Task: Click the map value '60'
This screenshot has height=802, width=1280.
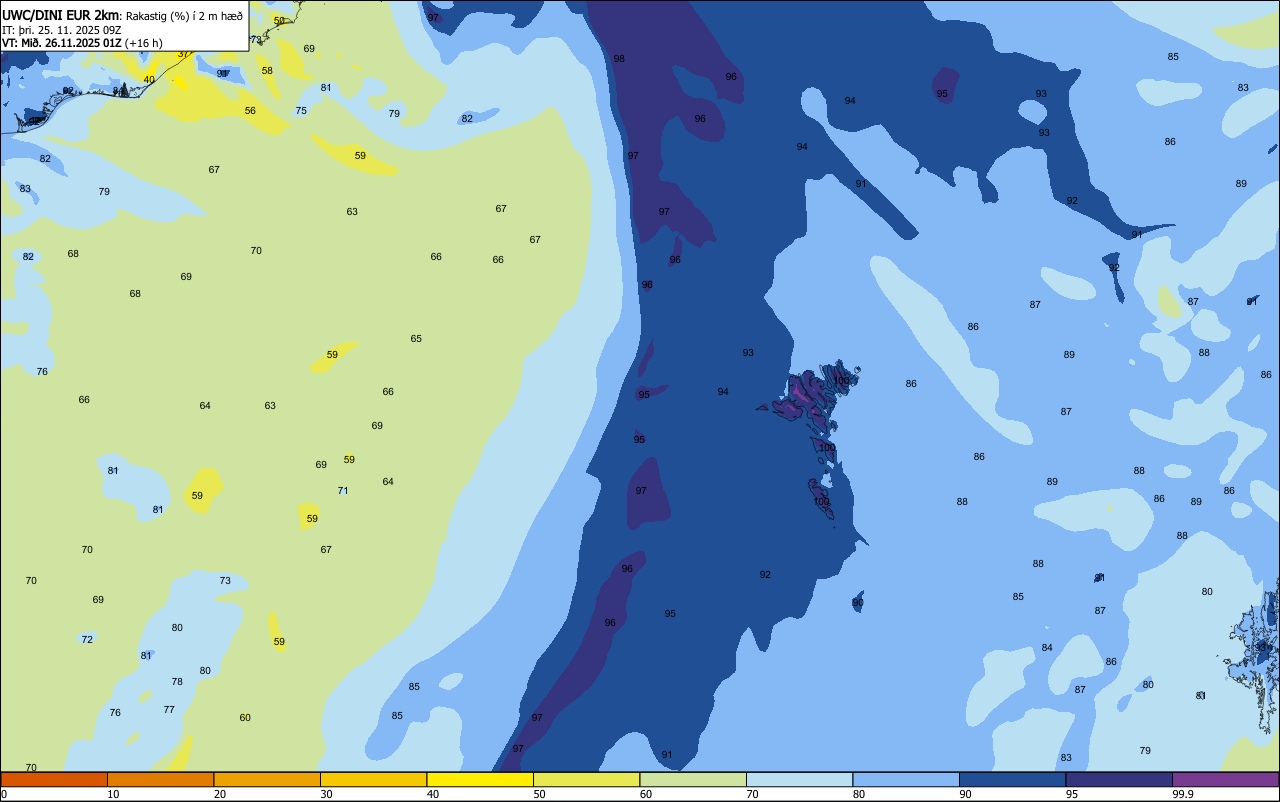Action: click(x=245, y=718)
